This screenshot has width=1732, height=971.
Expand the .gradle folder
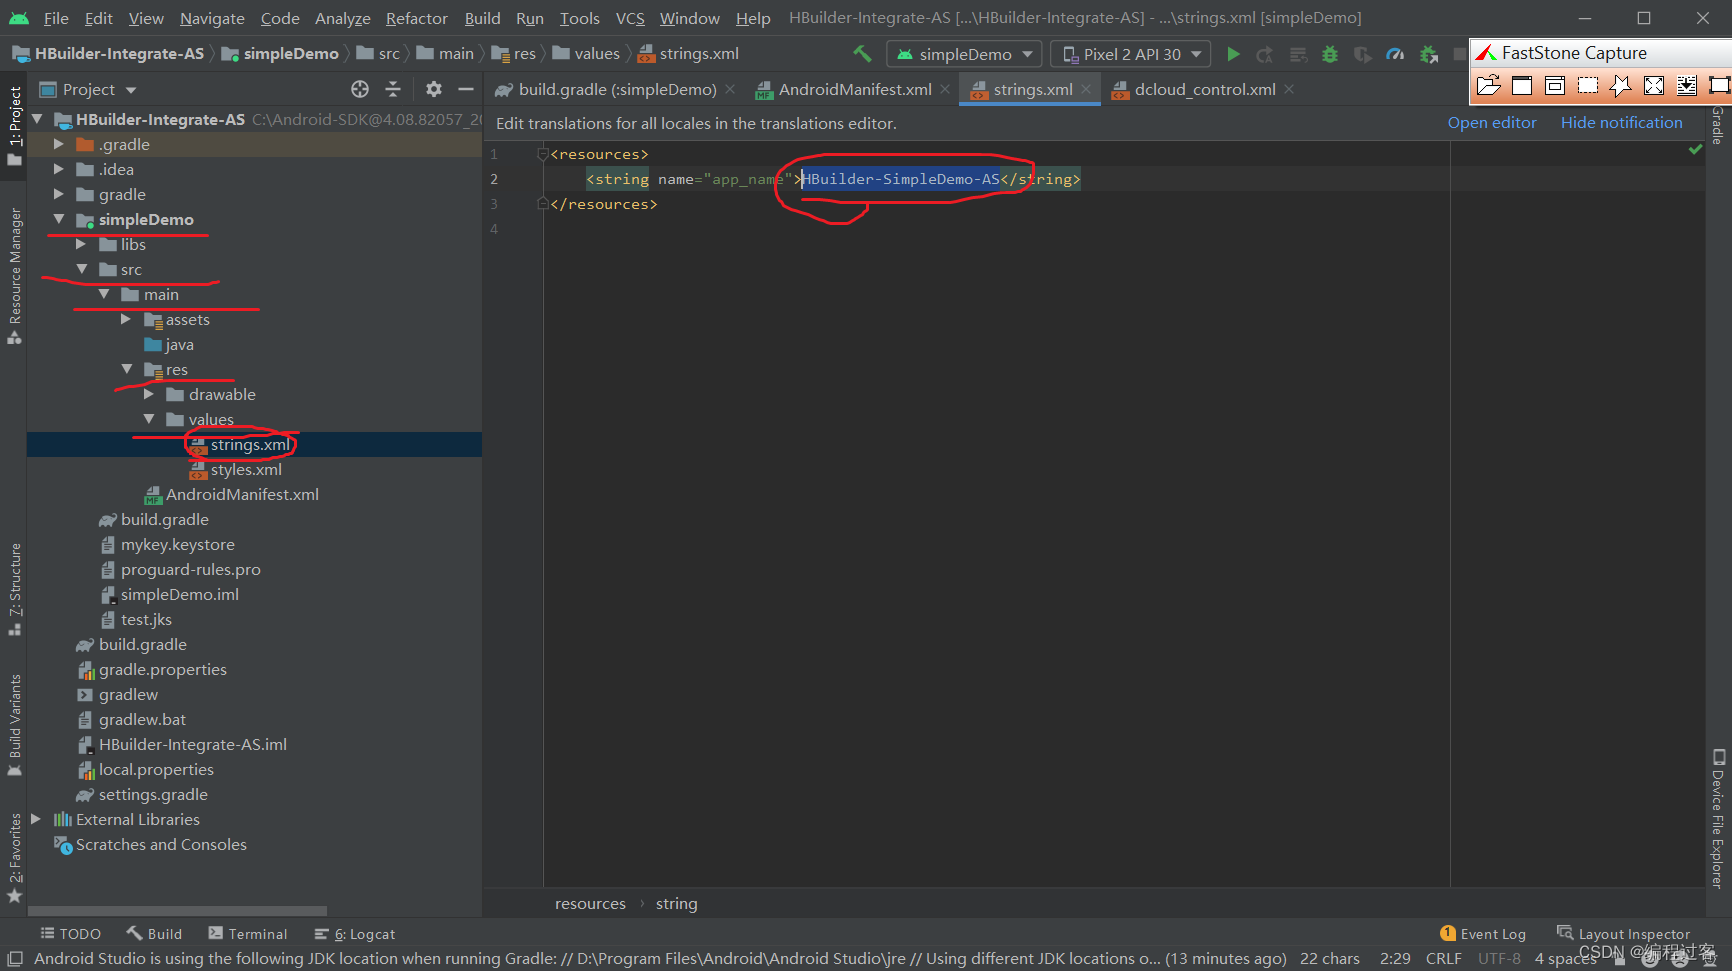[58, 144]
